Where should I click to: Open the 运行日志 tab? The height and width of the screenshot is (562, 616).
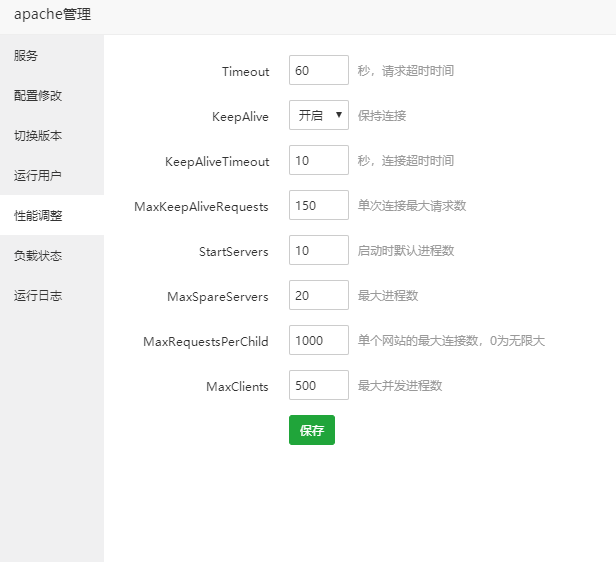[x=52, y=295]
